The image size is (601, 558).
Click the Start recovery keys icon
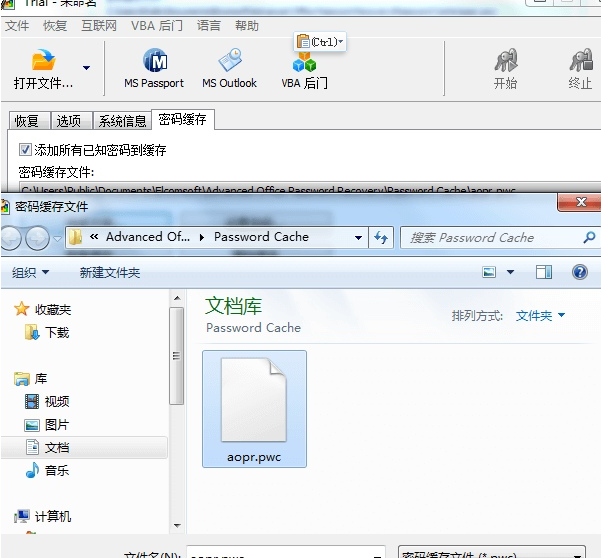click(x=505, y=61)
